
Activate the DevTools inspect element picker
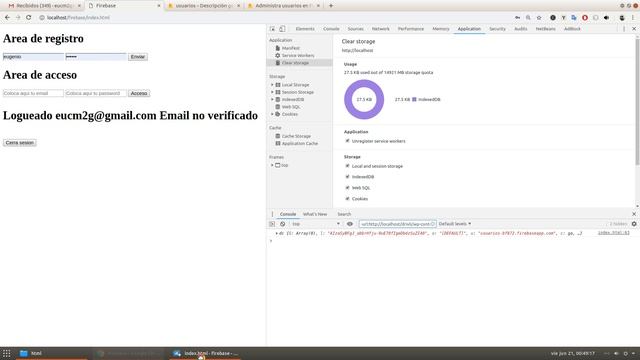pyautogui.click(x=272, y=29)
